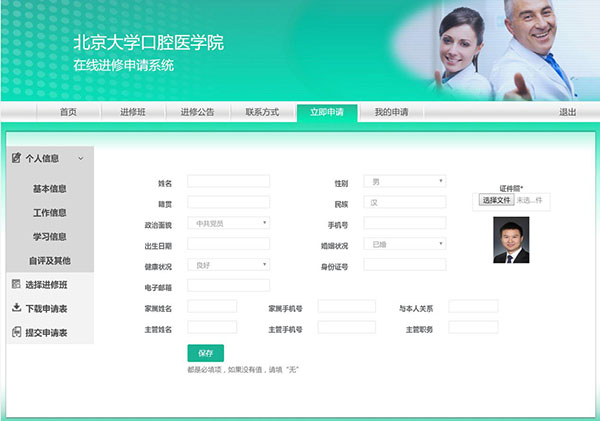Open the 健康状况 dropdown

tap(228, 265)
